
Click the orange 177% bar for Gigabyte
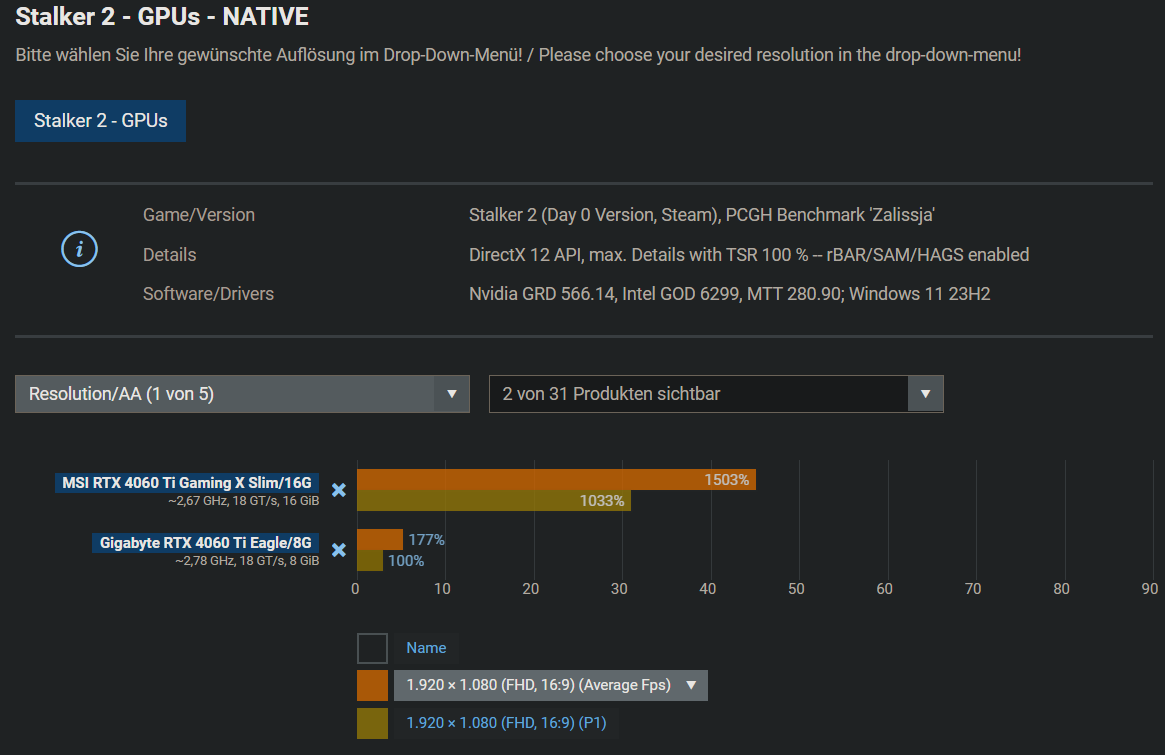click(379, 540)
